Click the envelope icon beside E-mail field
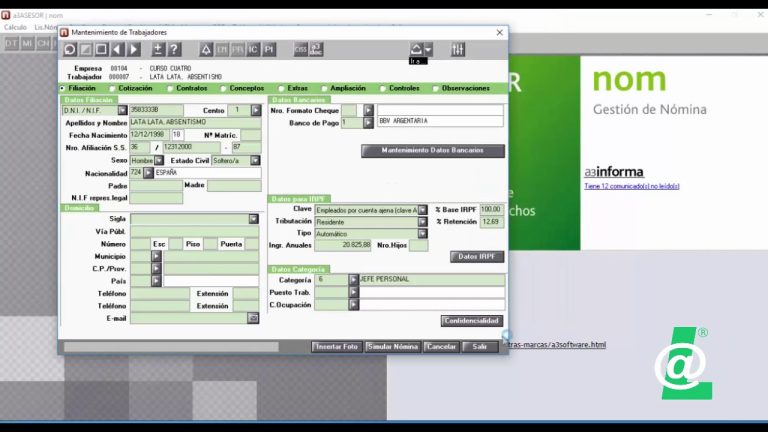 pyautogui.click(x=253, y=318)
